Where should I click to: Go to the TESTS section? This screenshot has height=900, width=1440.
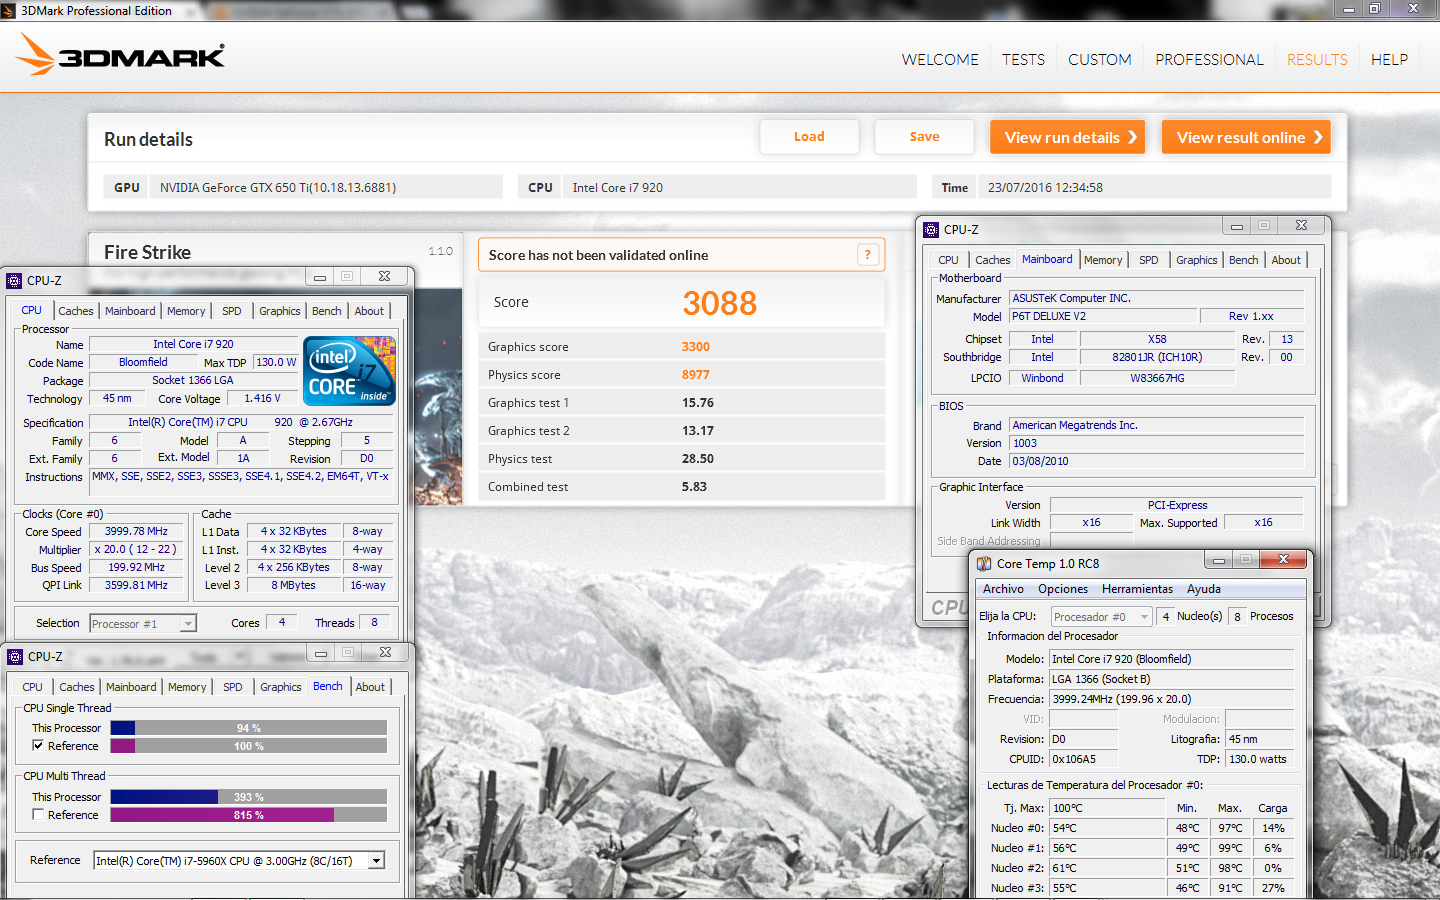tap(1023, 60)
